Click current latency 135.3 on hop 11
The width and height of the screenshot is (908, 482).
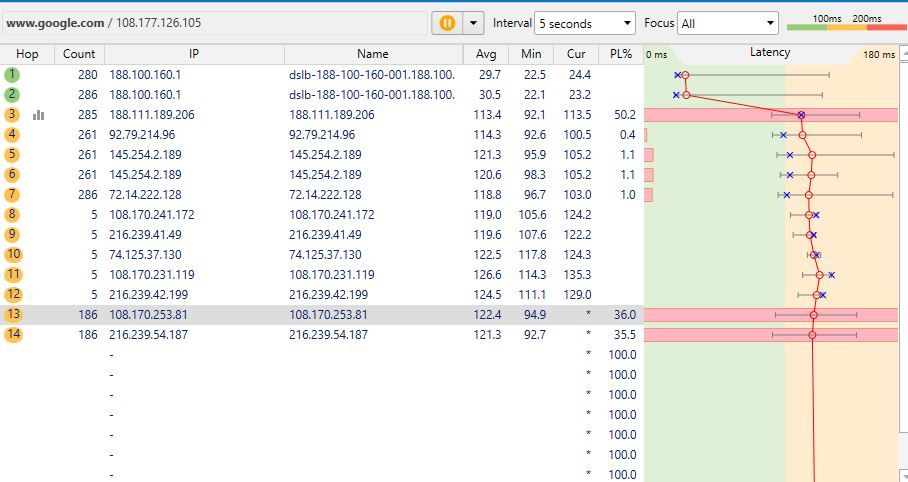[577, 275]
